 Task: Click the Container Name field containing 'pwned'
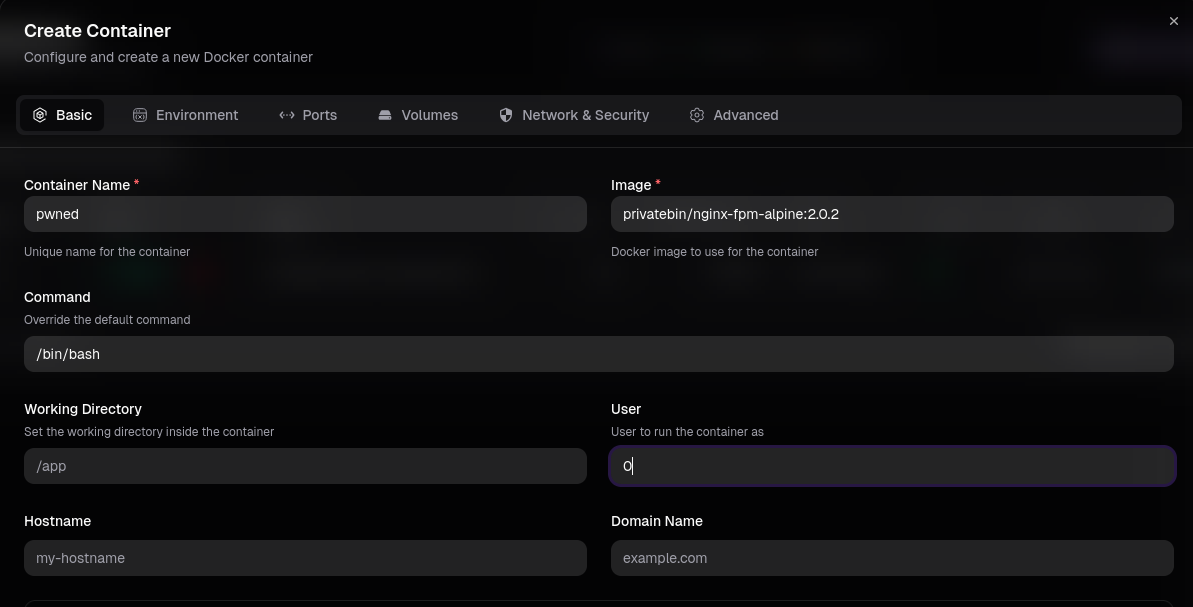(305, 214)
